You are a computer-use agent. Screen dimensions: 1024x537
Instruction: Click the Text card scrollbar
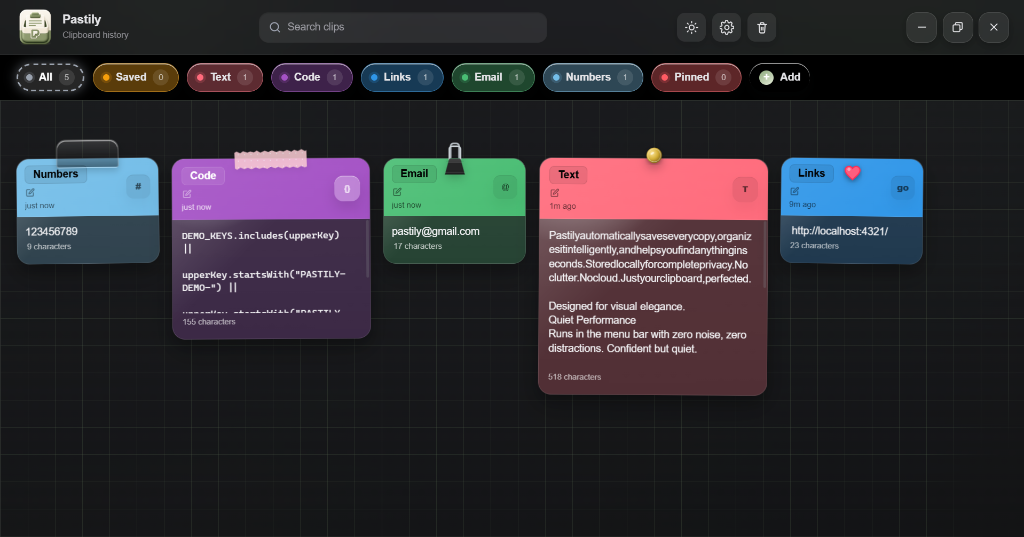point(765,255)
